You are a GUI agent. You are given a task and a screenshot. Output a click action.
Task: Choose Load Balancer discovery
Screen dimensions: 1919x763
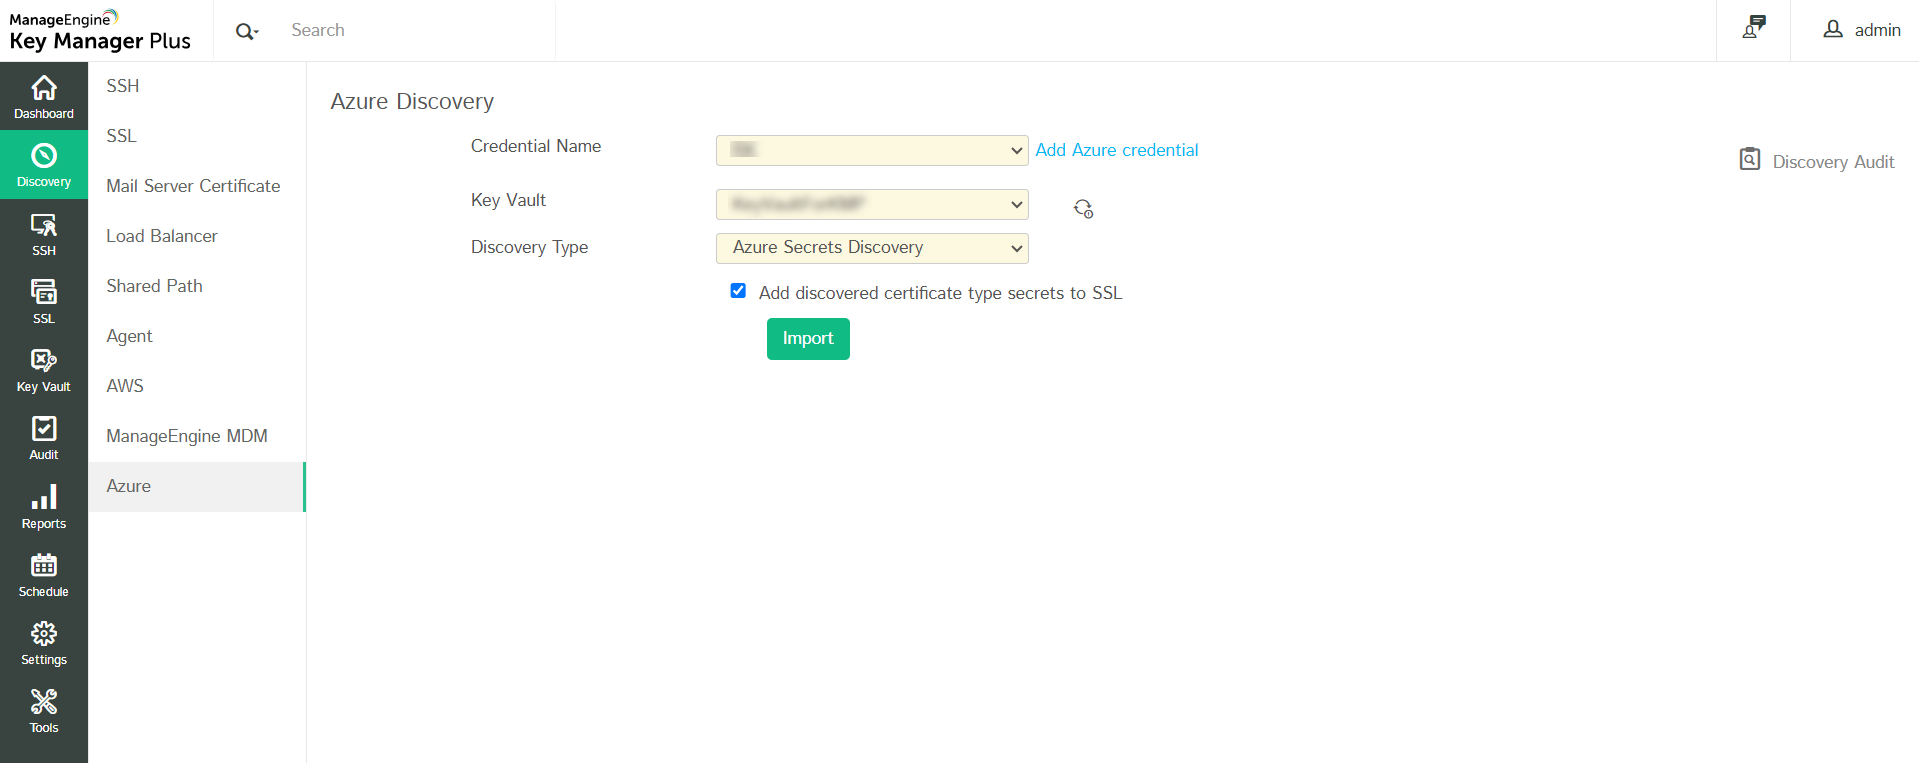(x=196, y=236)
